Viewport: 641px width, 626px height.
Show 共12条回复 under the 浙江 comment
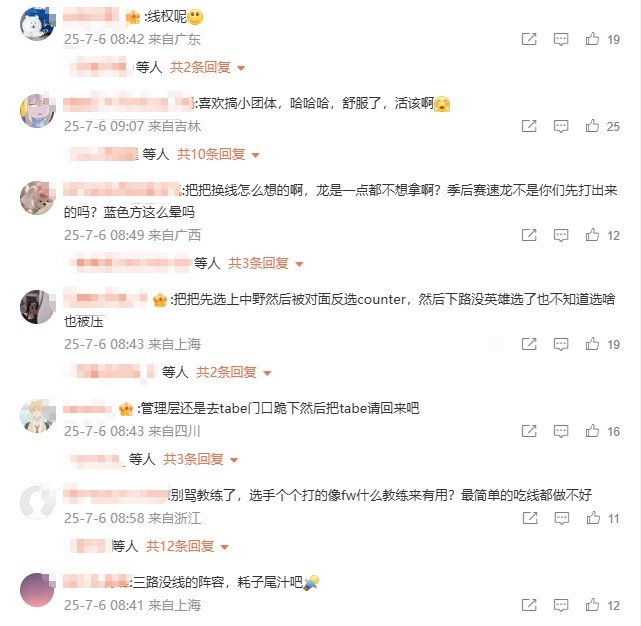(187, 546)
